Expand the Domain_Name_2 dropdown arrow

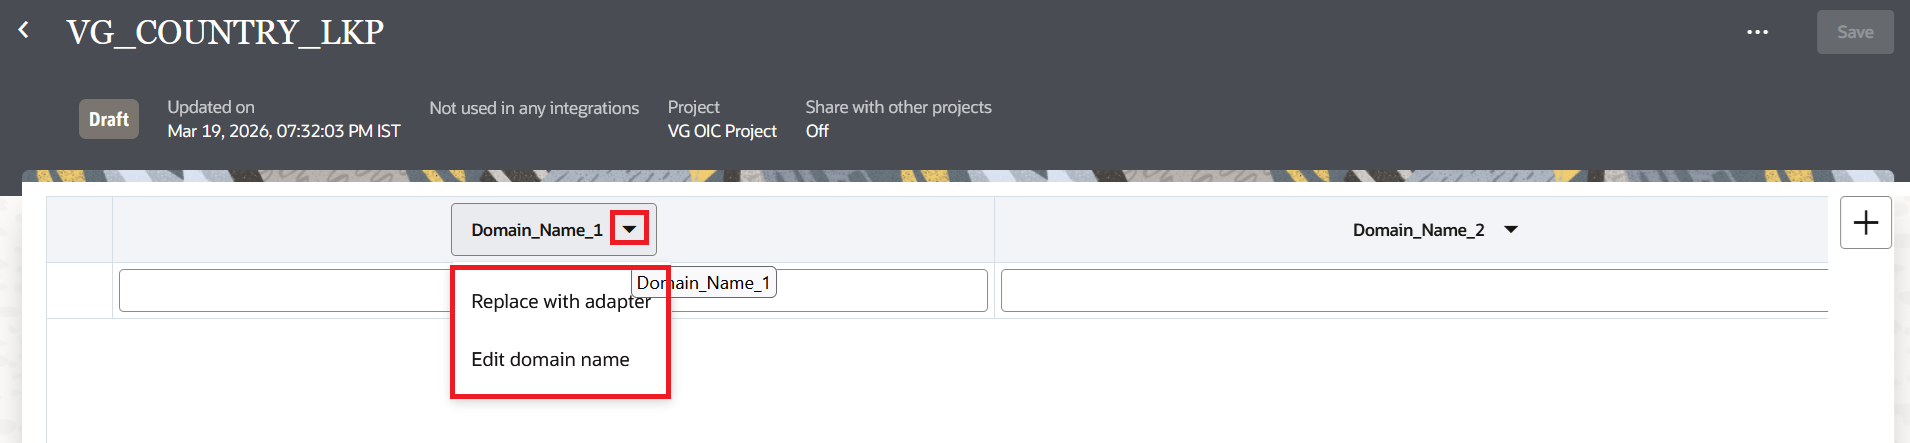point(1511,230)
